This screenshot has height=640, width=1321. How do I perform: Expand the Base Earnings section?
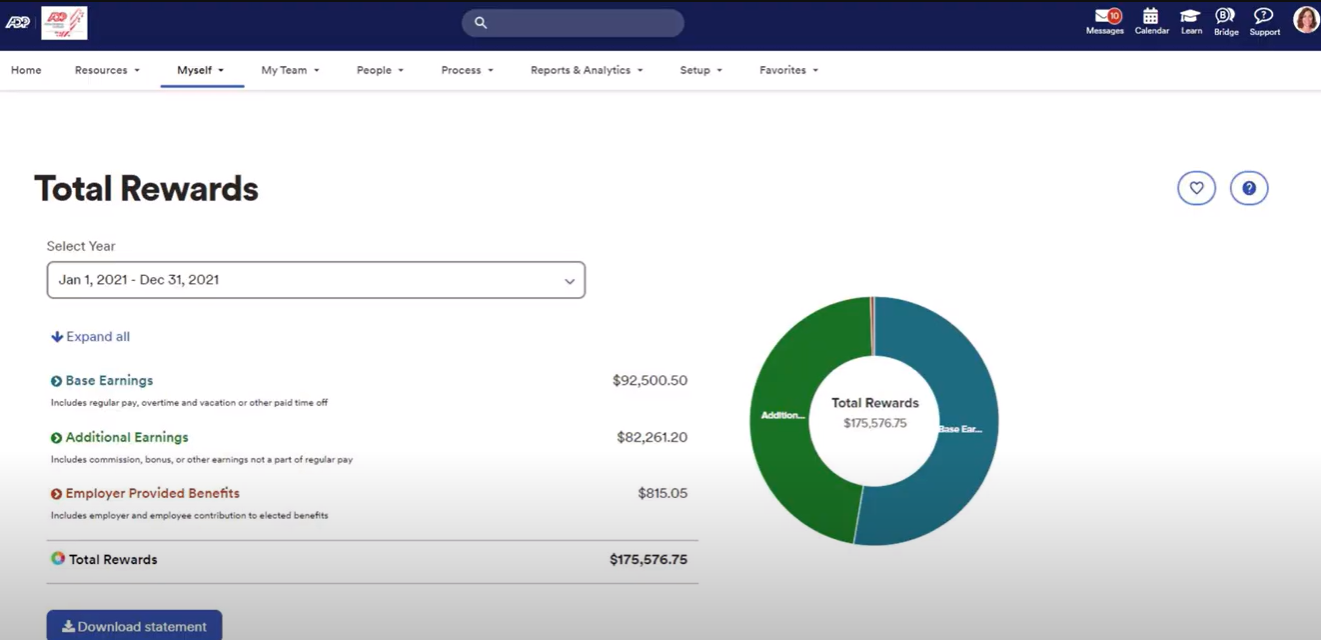coord(102,381)
